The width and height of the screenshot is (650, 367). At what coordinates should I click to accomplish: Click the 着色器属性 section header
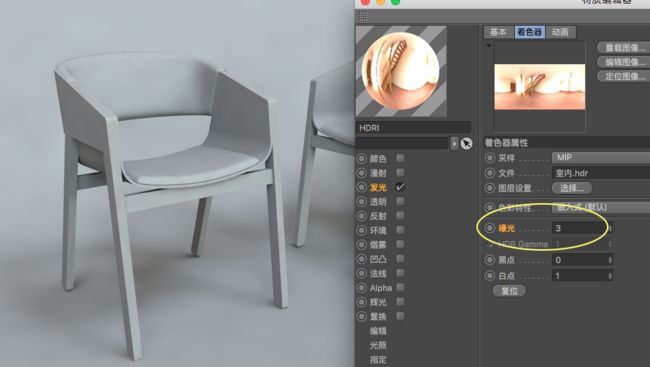tap(567, 143)
